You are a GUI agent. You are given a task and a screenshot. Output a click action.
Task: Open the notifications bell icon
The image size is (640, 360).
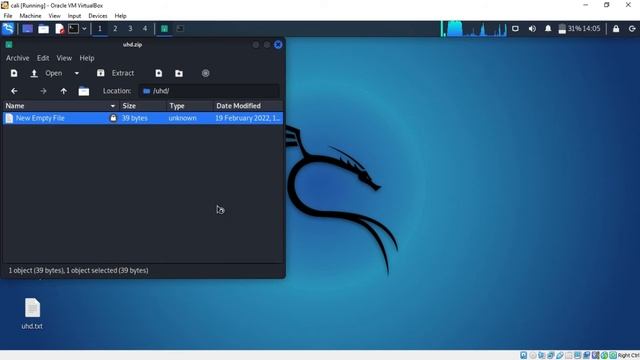548,29
